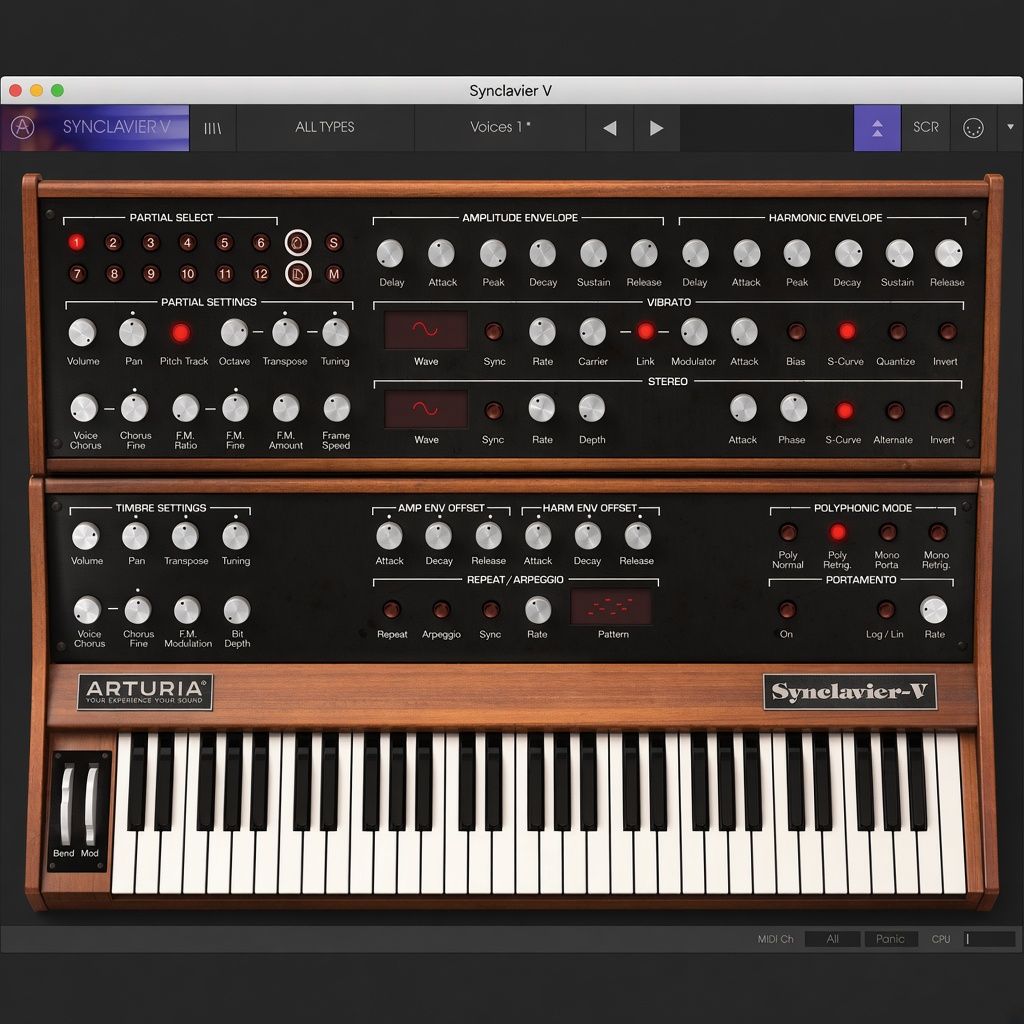This screenshot has width=1024, height=1024.
Task: Select partial 12 button
Action: click(x=261, y=274)
